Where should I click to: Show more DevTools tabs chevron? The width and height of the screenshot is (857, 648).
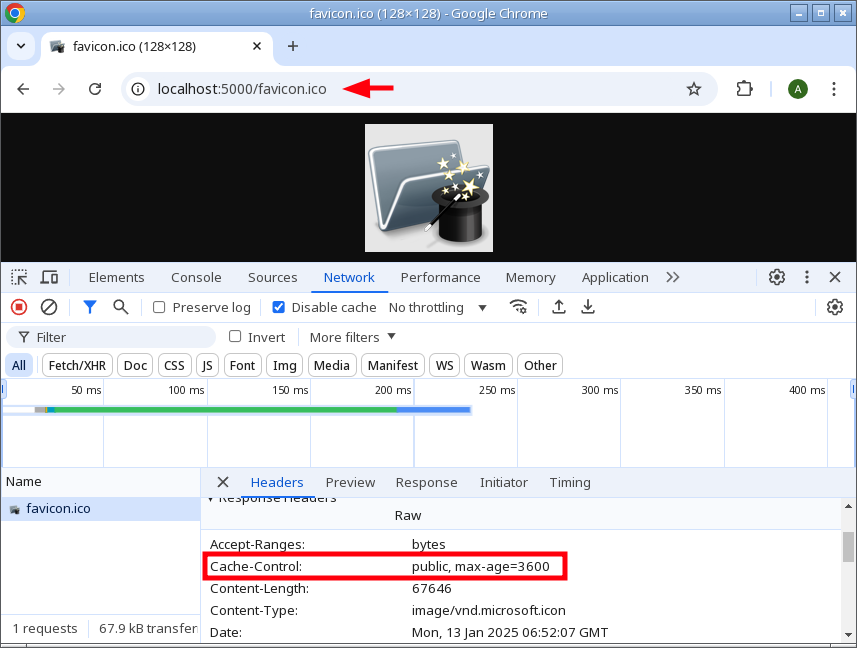(x=673, y=278)
